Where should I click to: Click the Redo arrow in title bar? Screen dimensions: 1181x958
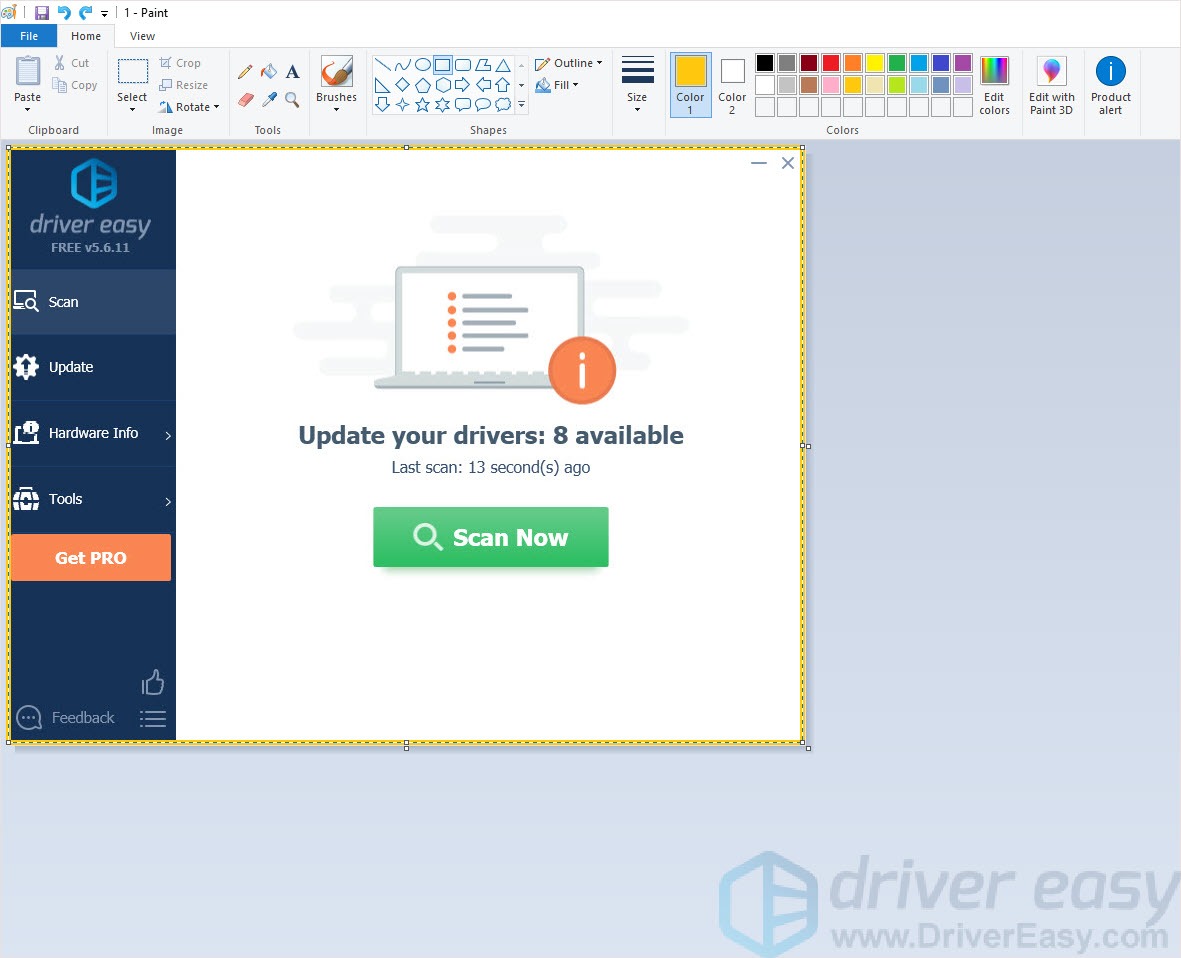click(x=86, y=13)
